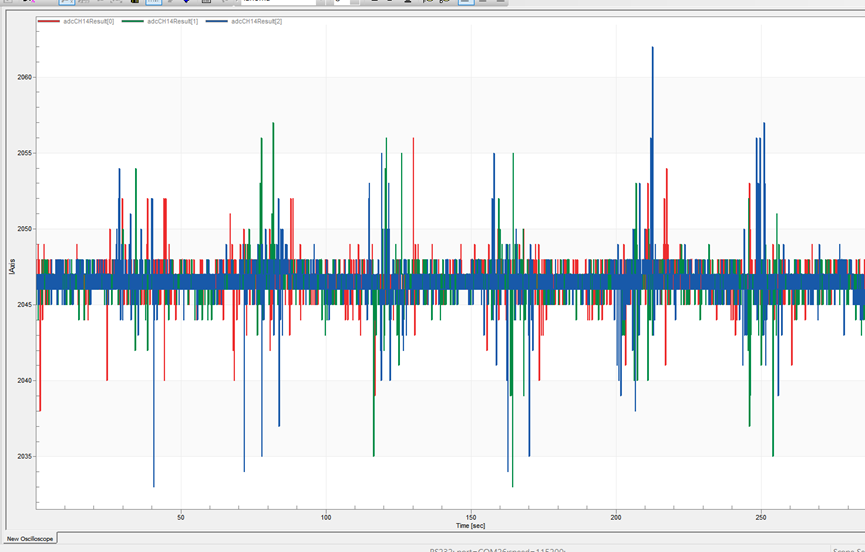Click the adcCH14Result[1] legend label
865x552 pixels.
click(x=173, y=22)
